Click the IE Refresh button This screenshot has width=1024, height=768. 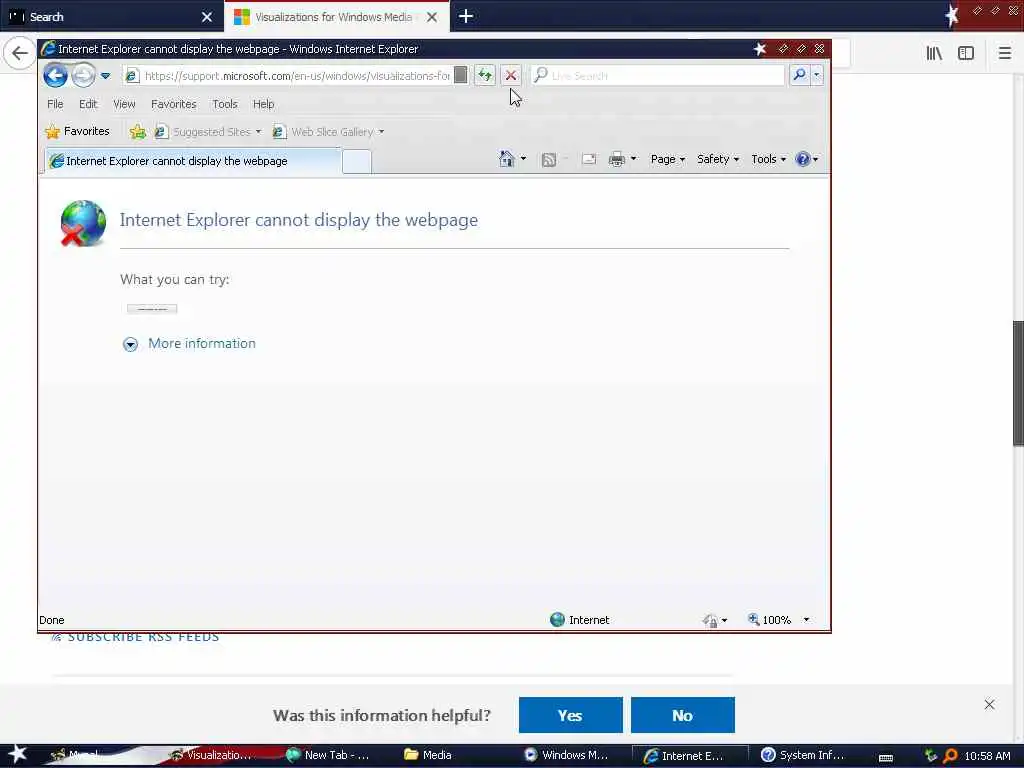point(485,76)
